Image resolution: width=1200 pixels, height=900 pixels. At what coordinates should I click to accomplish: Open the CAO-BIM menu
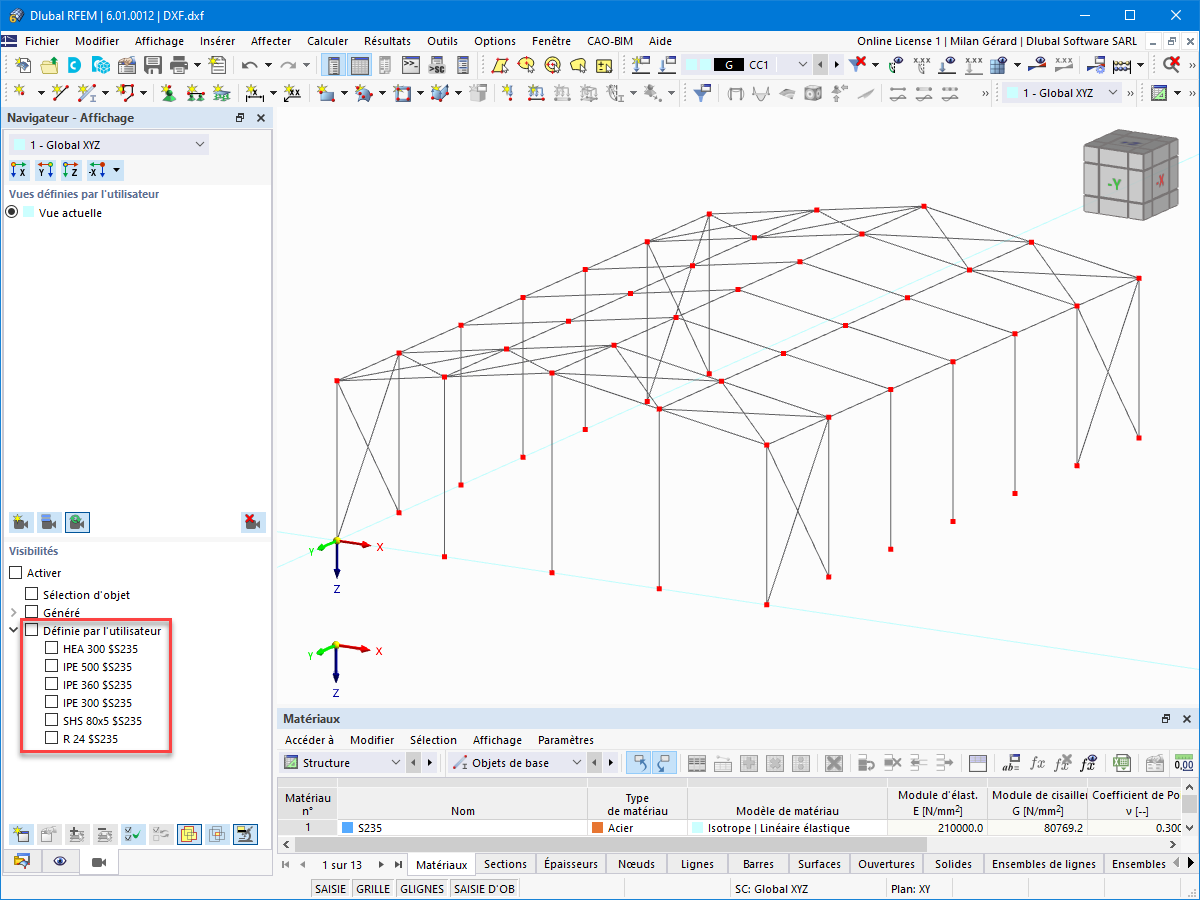tap(610, 41)
